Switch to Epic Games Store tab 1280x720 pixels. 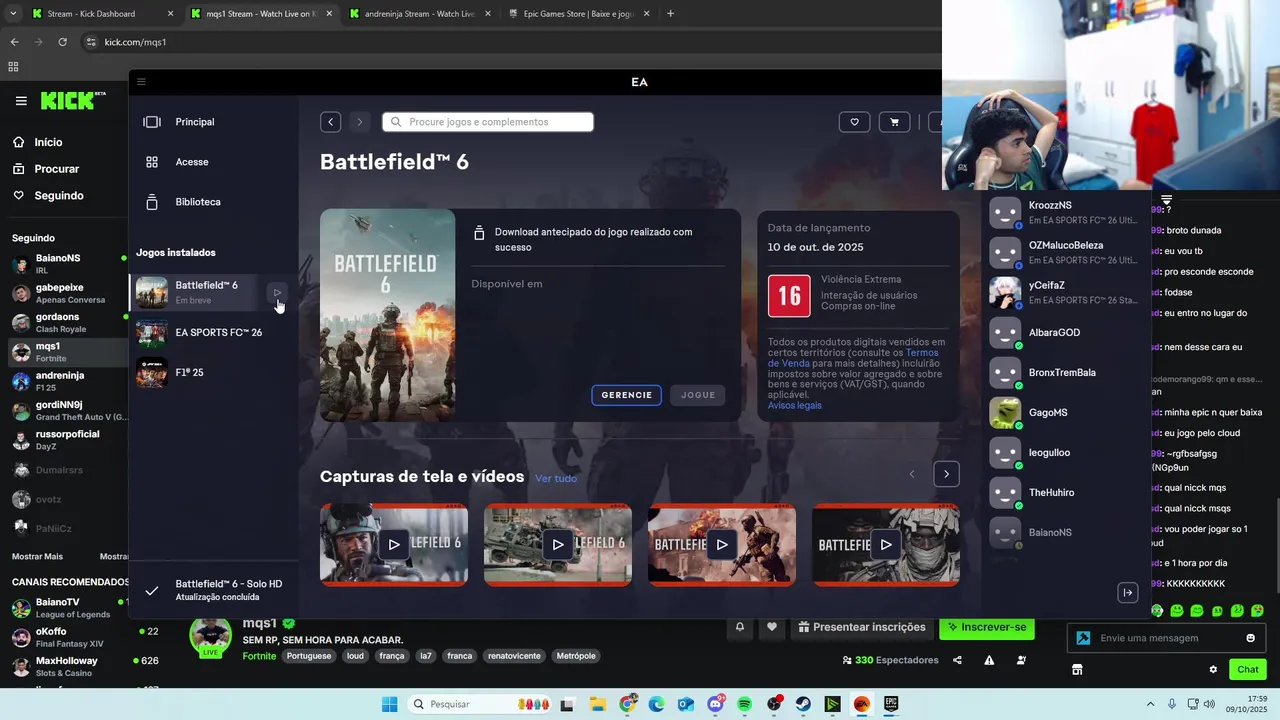[578, 14]
